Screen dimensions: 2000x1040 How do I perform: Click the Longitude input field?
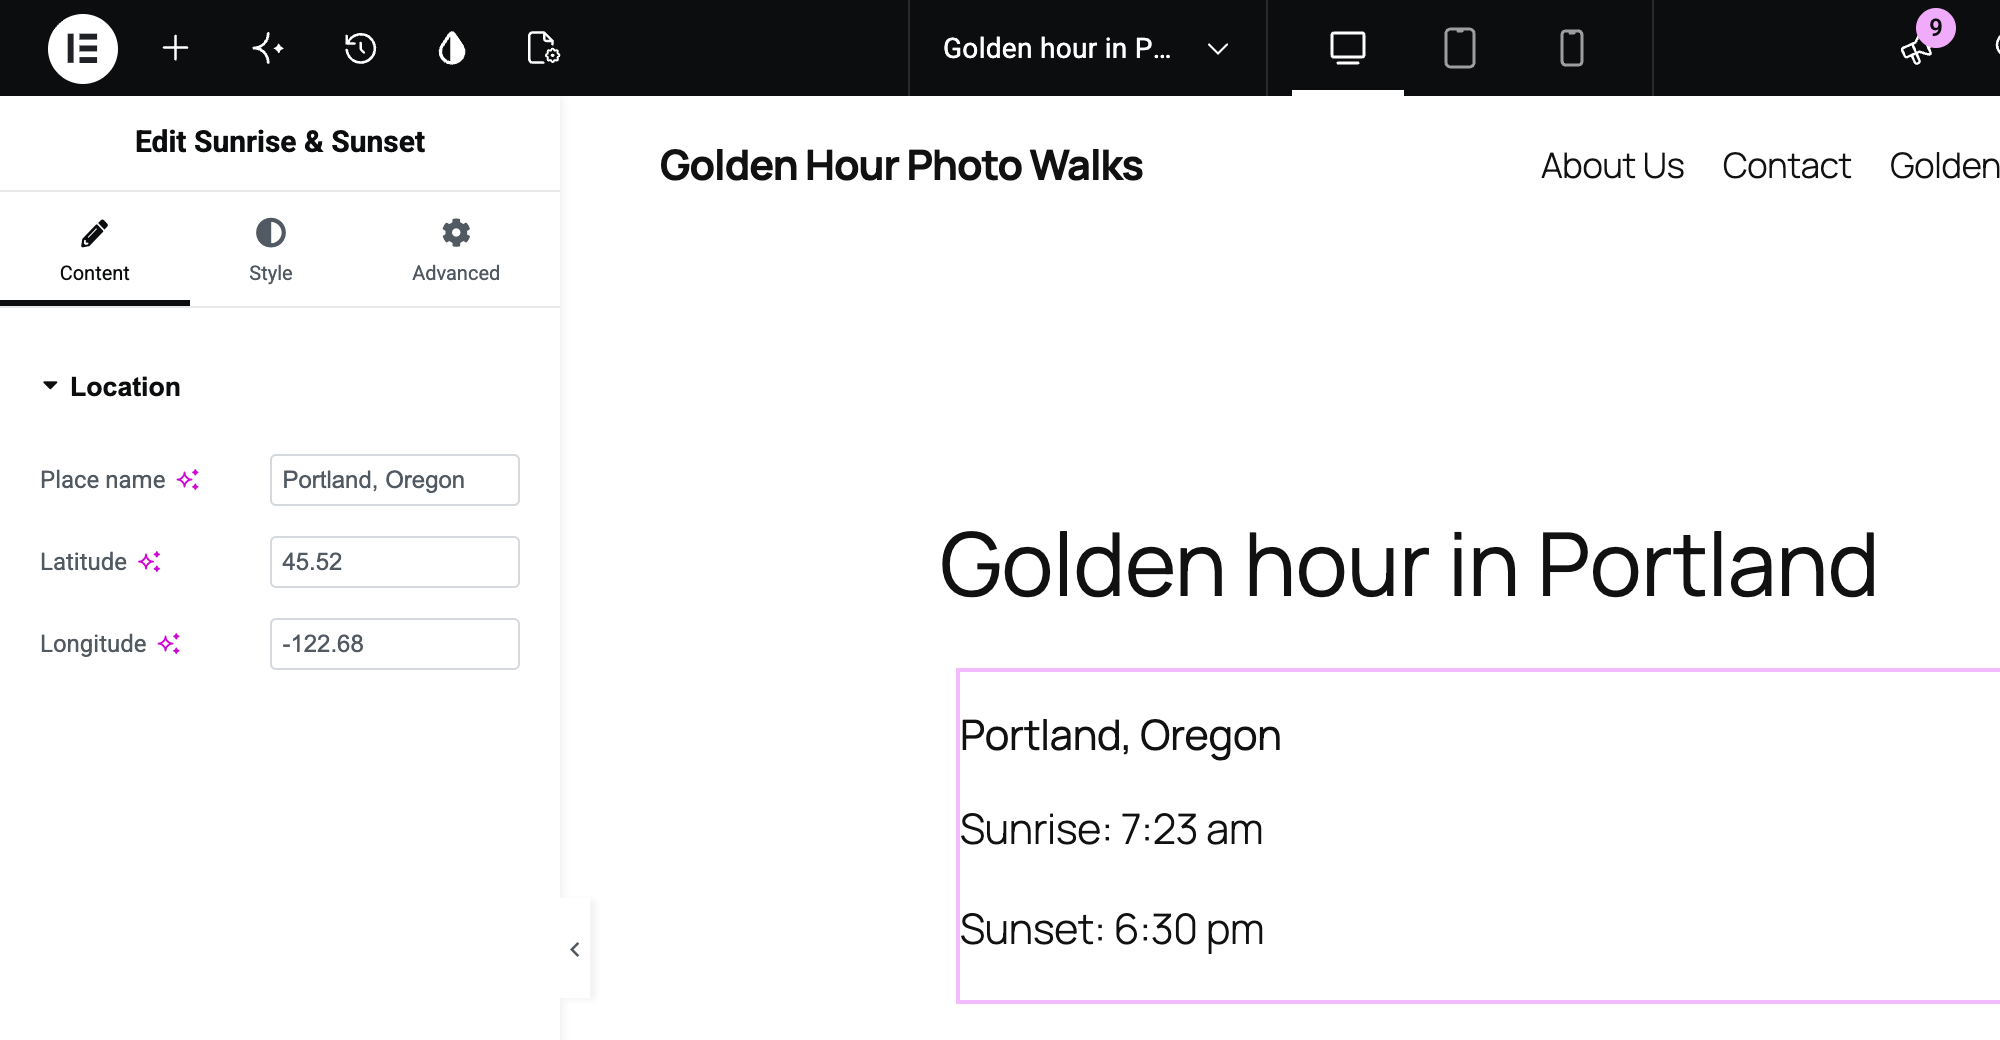pyautogui.click(x=394, y=644)
